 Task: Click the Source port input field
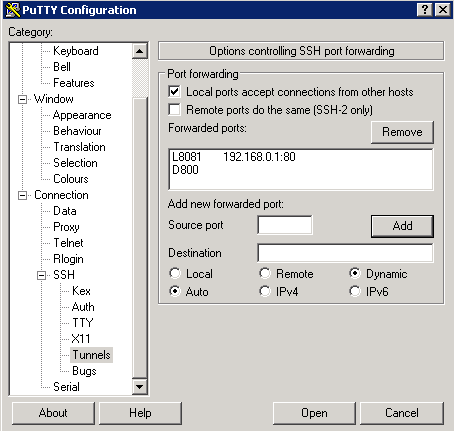pos(285,225)
